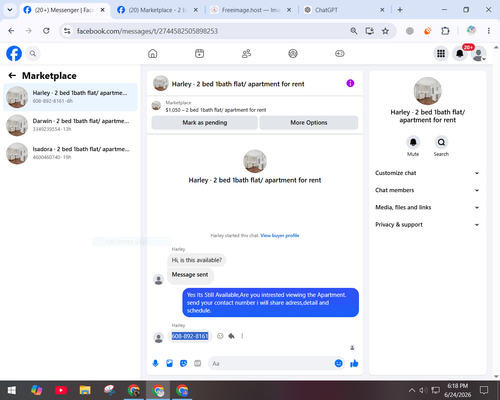Select the Isadora conversation in the list
This screenshot has width=500, height=400.
pos(70,153)
